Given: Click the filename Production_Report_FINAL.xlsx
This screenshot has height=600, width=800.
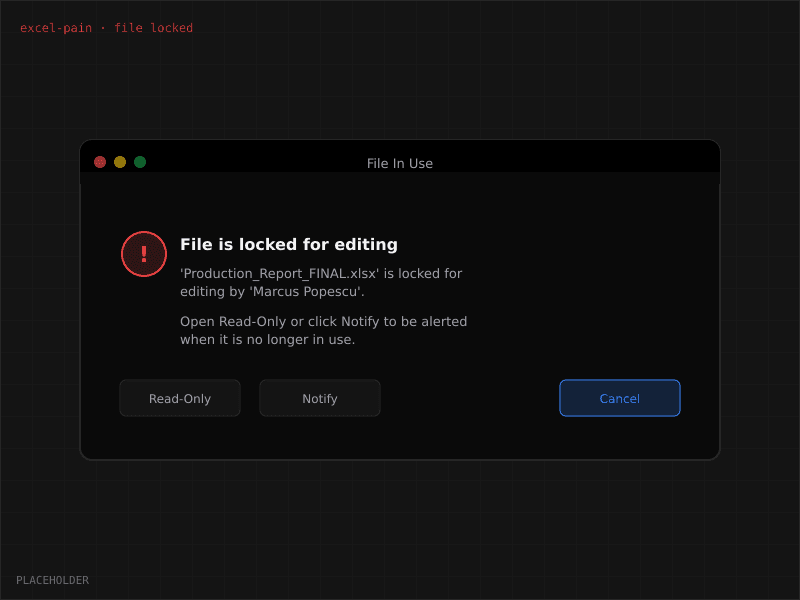Looking at the screenshot, I should tap(277, 272).
